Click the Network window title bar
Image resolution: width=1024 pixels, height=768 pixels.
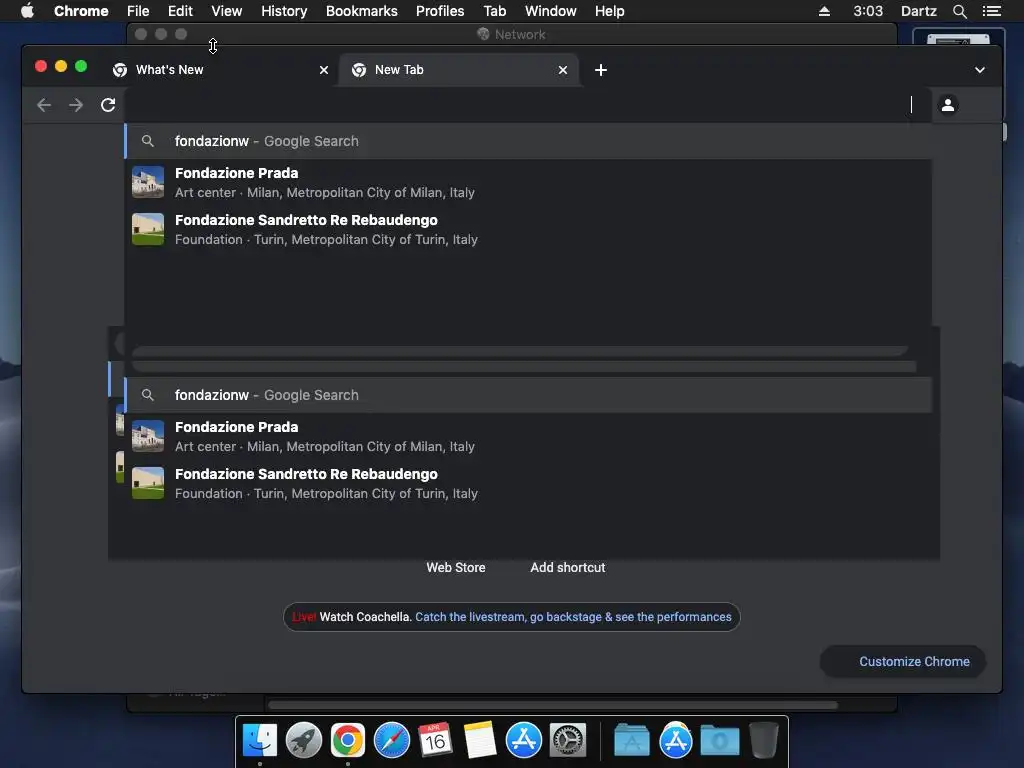(x=511, y=34)
